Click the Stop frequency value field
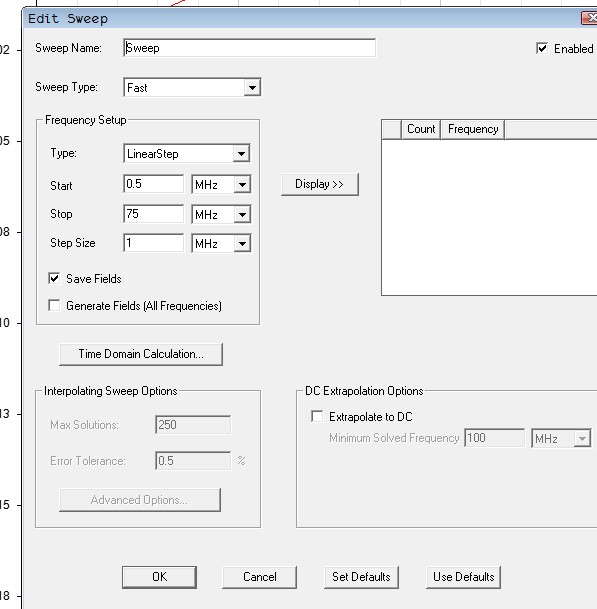 [153, 214]
